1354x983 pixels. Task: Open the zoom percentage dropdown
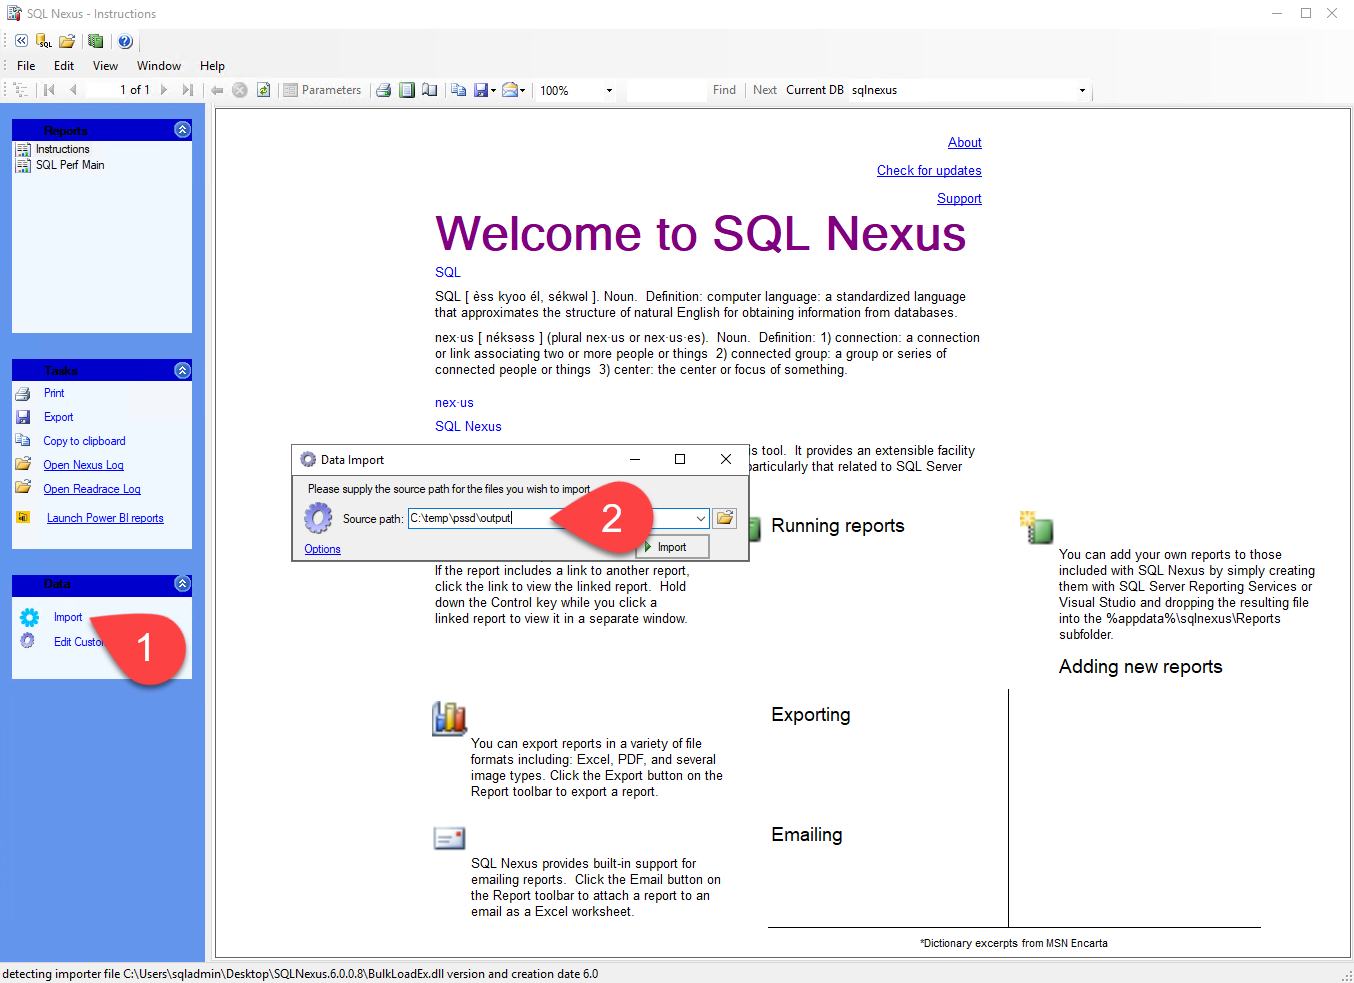(610, 90)
